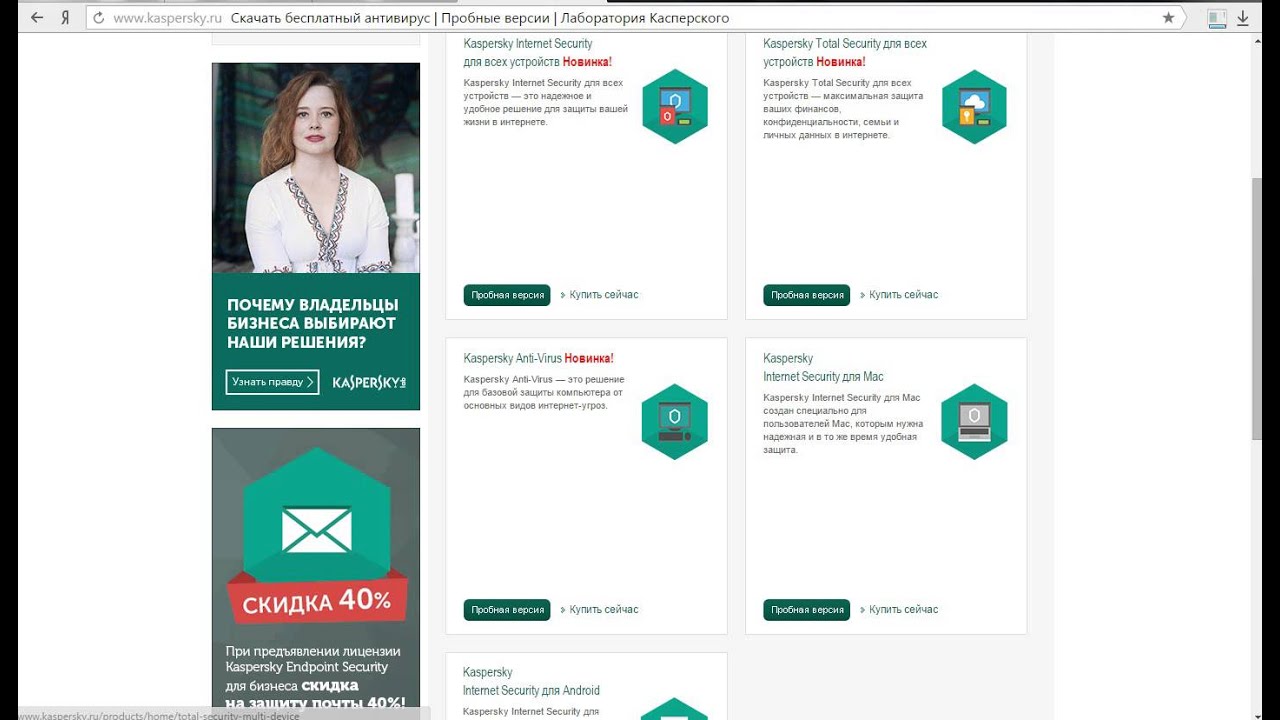Click Купить сейчас for Kaspersky Internet Security
1280x720 pixels.
[603, 295]
